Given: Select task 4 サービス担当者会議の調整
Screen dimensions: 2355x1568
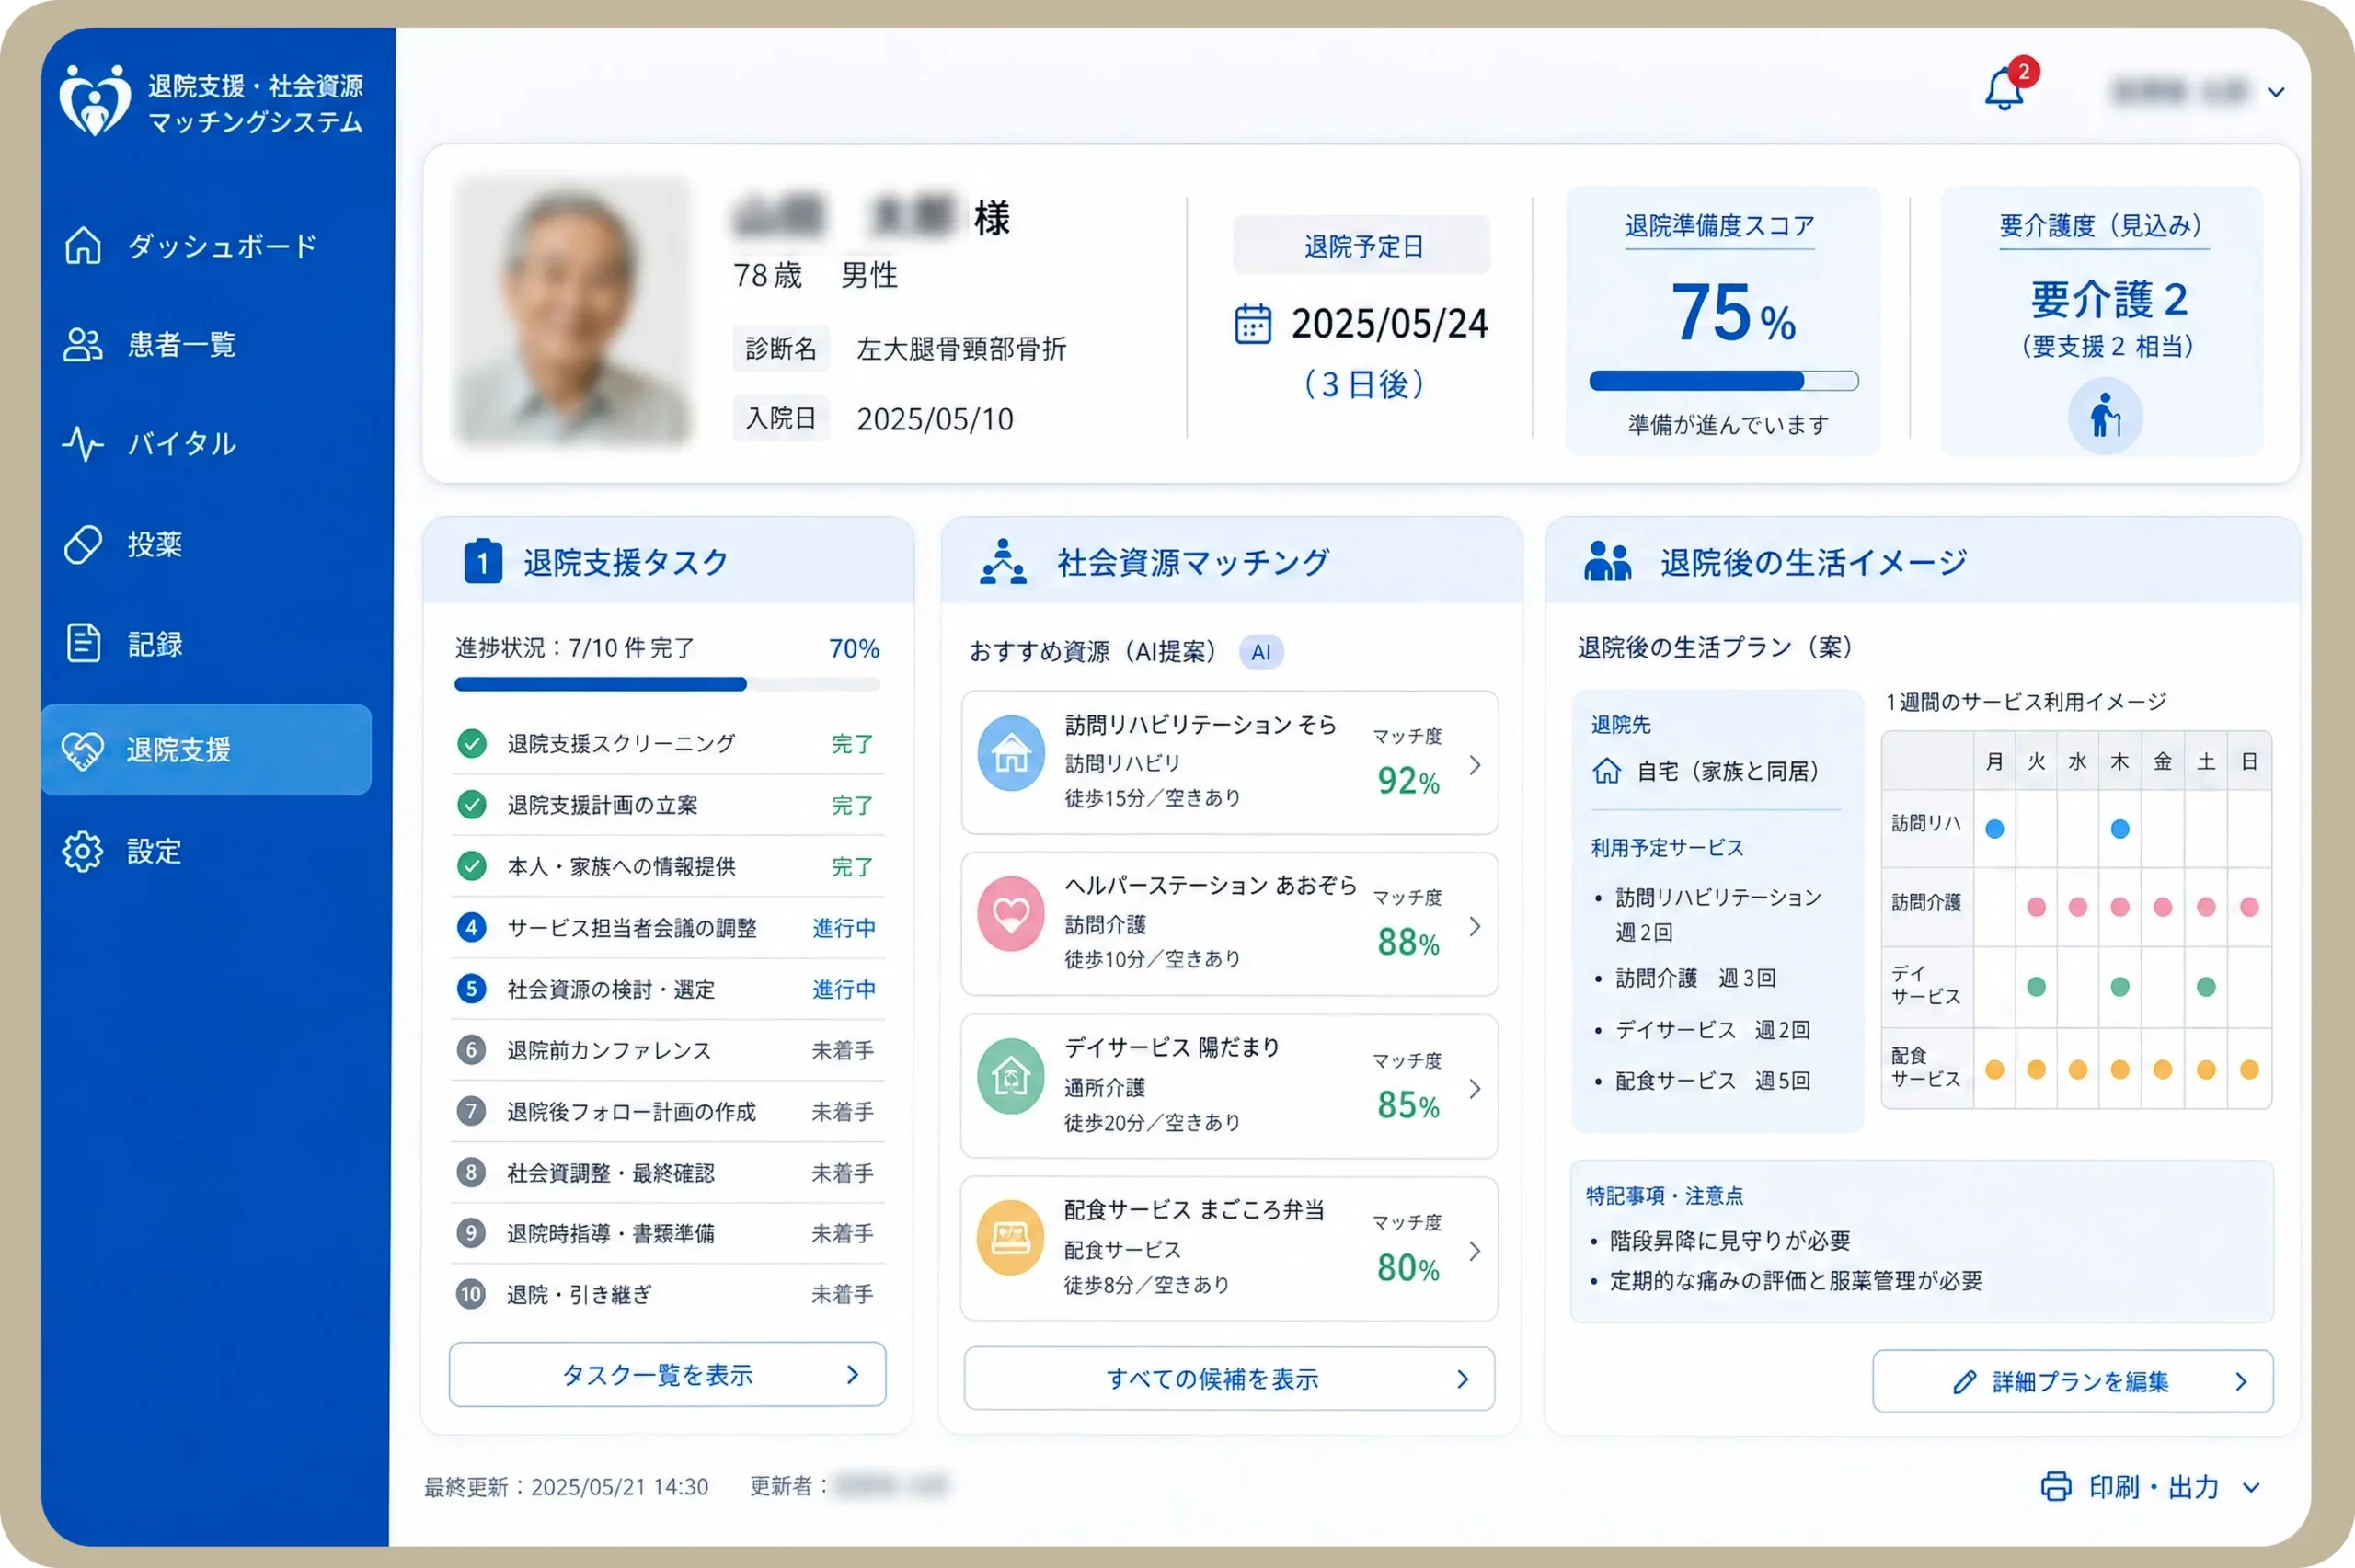Looking at the screenshot, I should point(667,927).
